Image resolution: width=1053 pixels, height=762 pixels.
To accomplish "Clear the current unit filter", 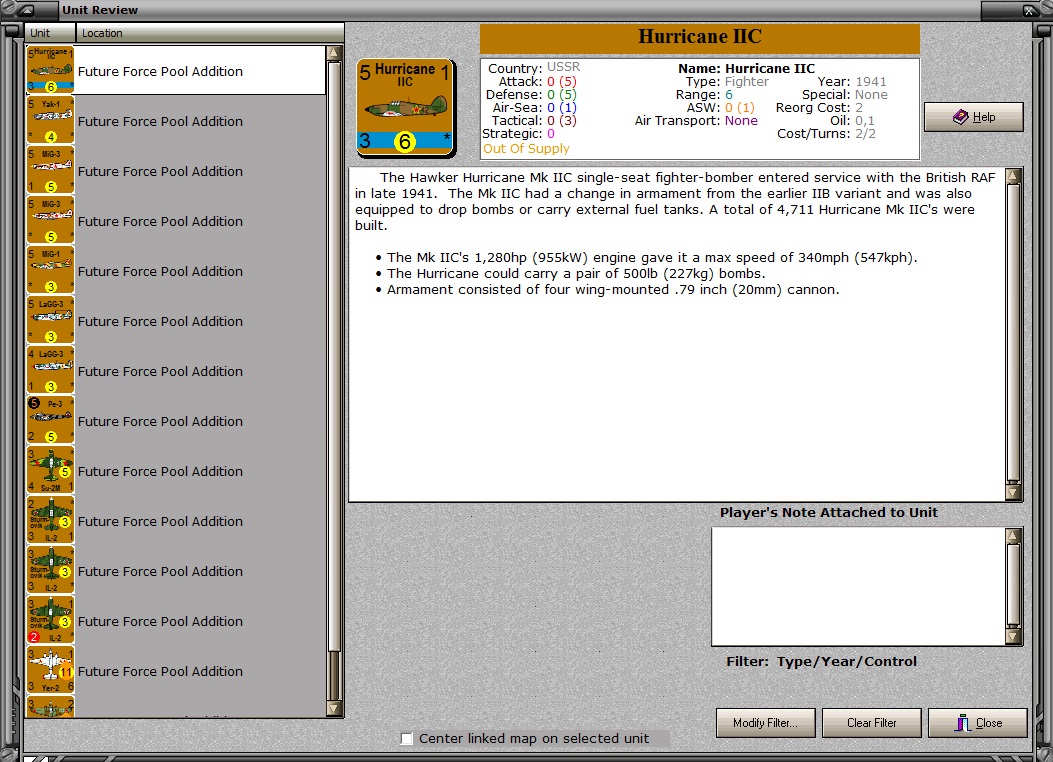I will click(872, 723).
